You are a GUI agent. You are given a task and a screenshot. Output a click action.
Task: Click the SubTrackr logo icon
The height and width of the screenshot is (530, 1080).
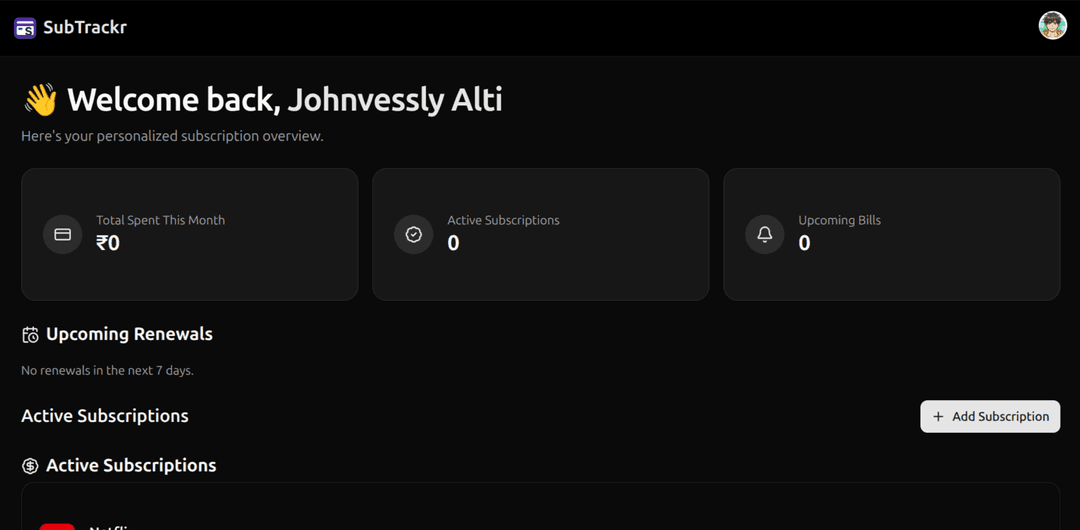click(25, 28)
